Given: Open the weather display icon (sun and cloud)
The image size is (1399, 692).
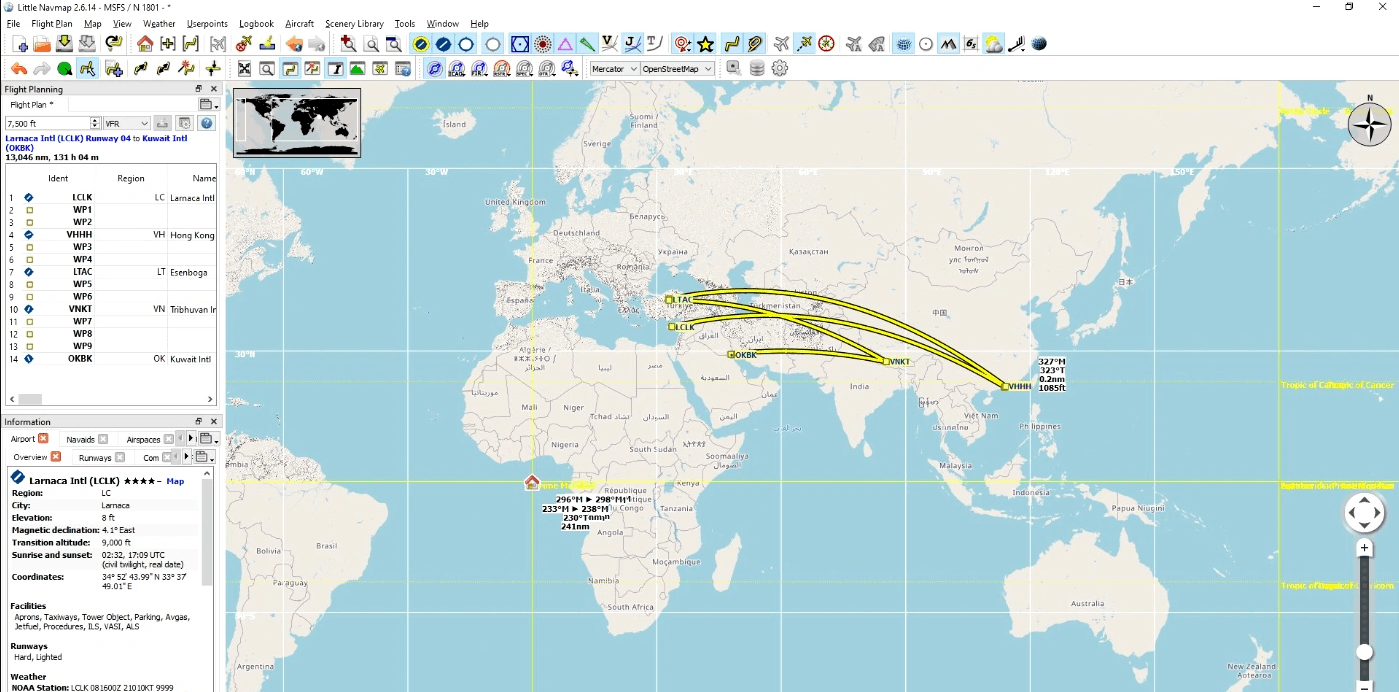Looking at the screenshot, I should point(992,43).
